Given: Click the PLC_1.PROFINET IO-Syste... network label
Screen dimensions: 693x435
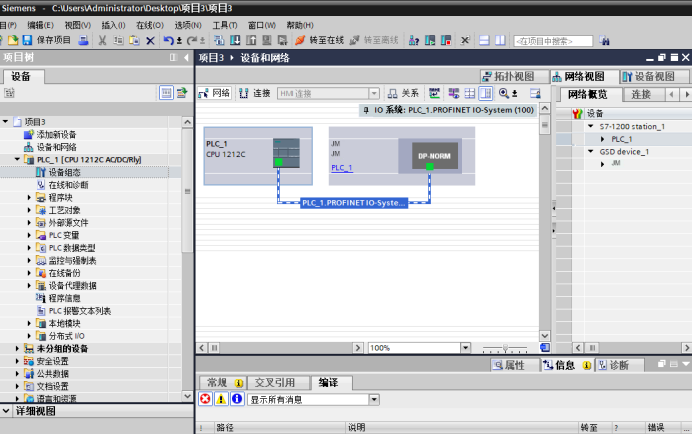Looking at the screenshot, I should [x=354, y=203].
